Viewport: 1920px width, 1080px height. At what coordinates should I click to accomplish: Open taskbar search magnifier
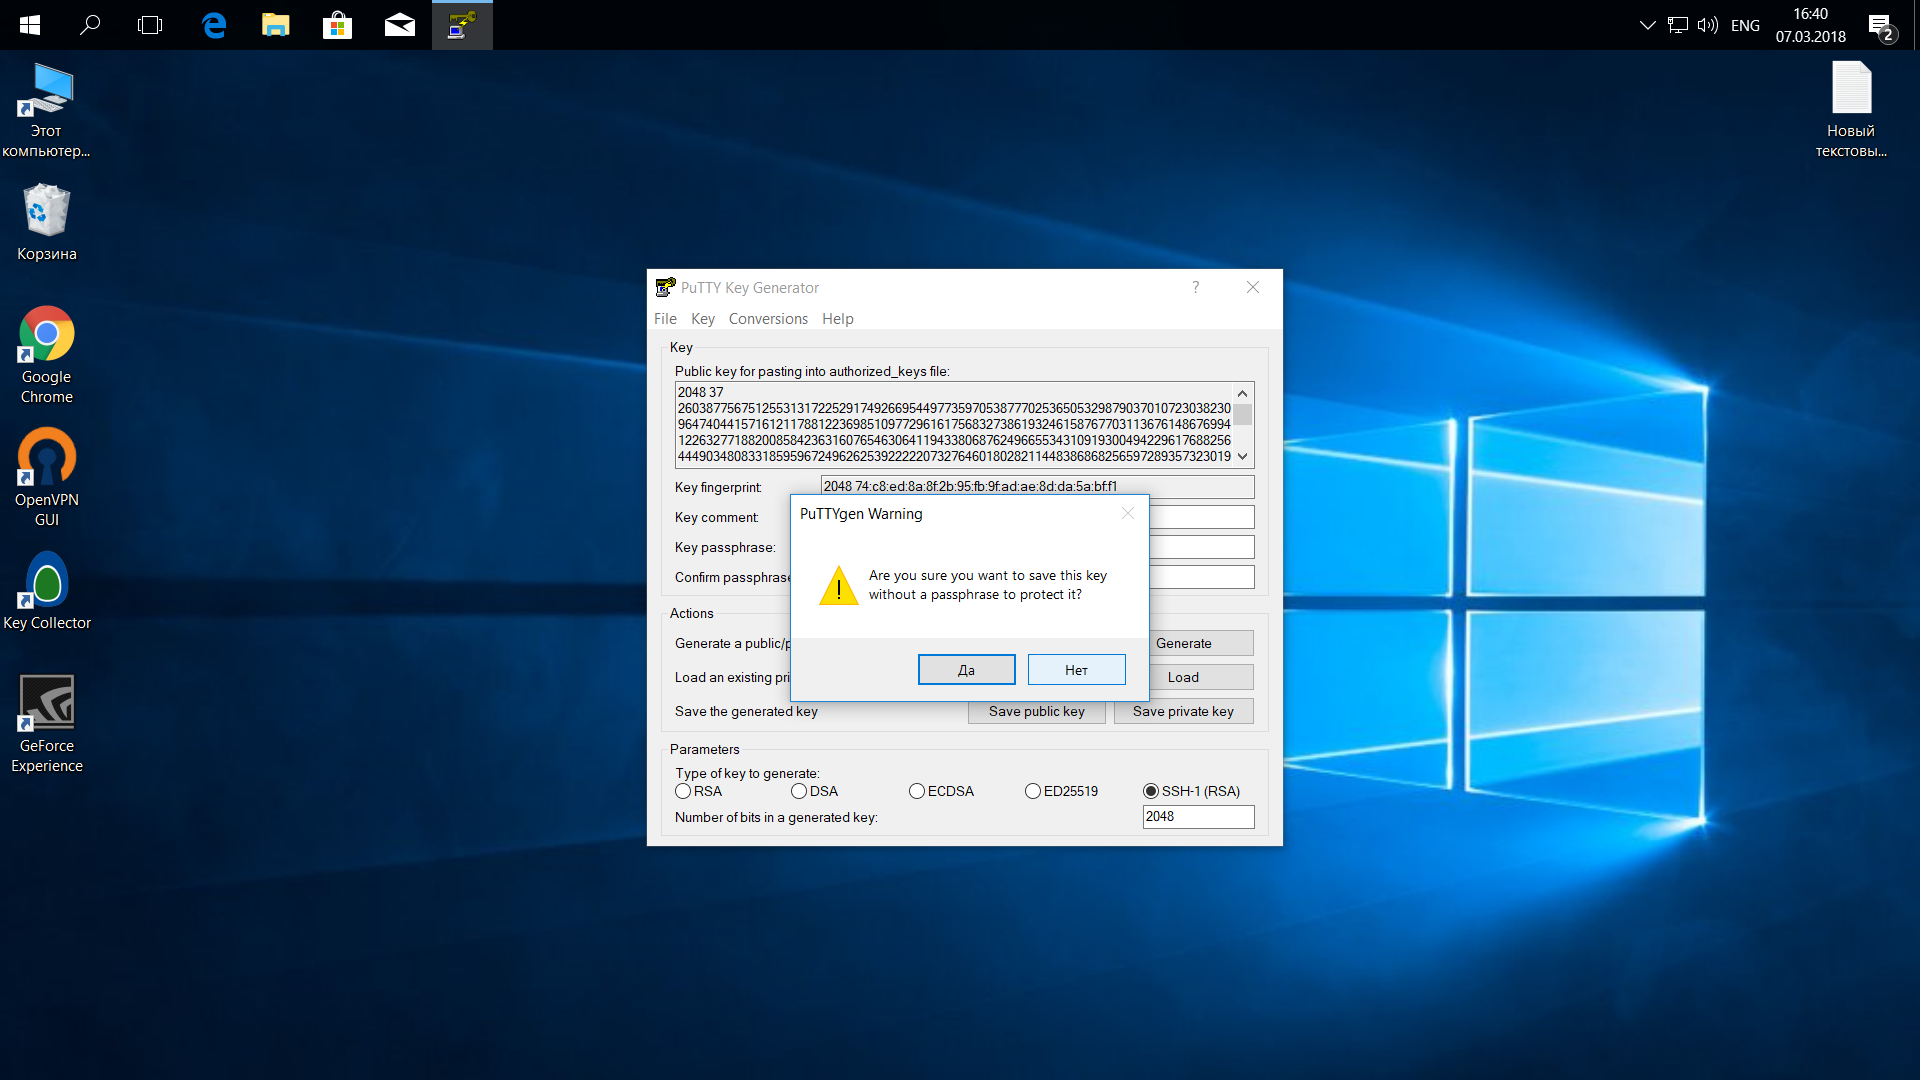coord(90,25)
